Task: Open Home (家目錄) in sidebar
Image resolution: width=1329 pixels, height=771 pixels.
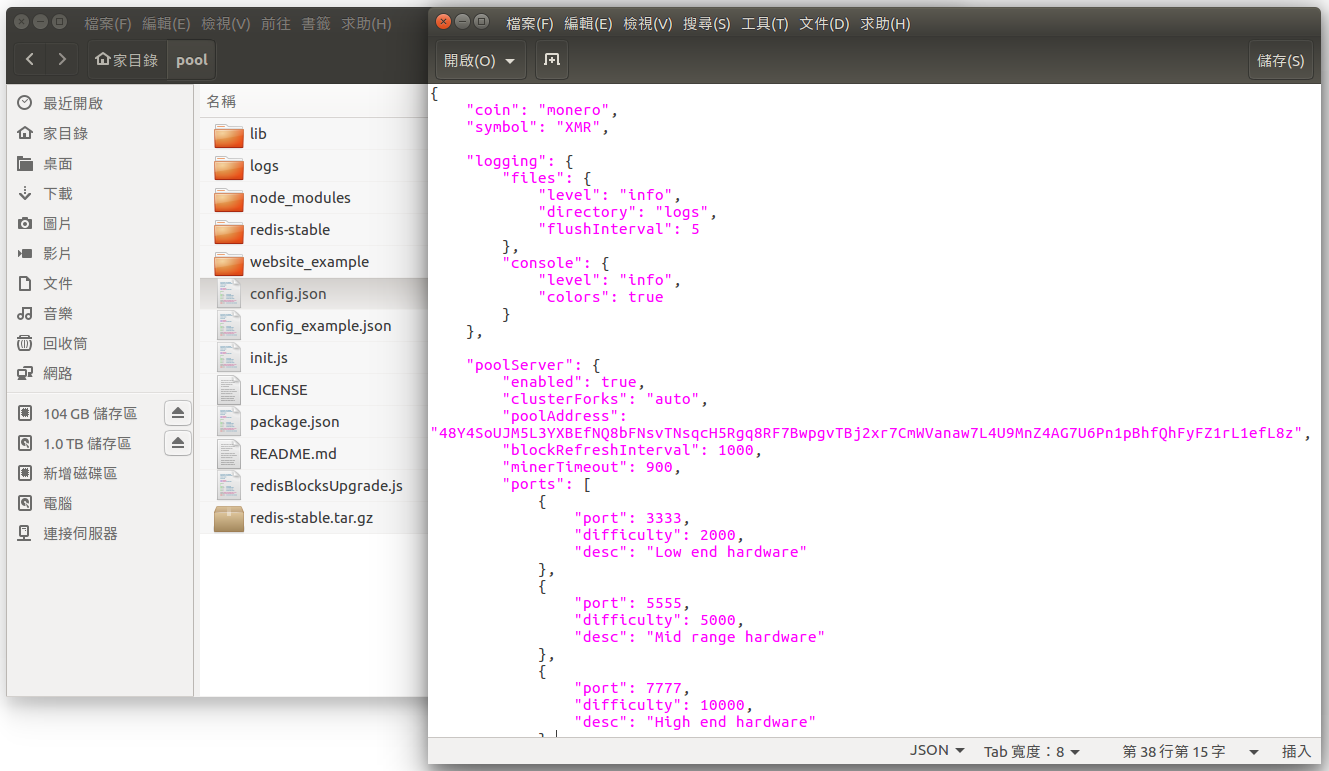Action: [x=99, y=133]
